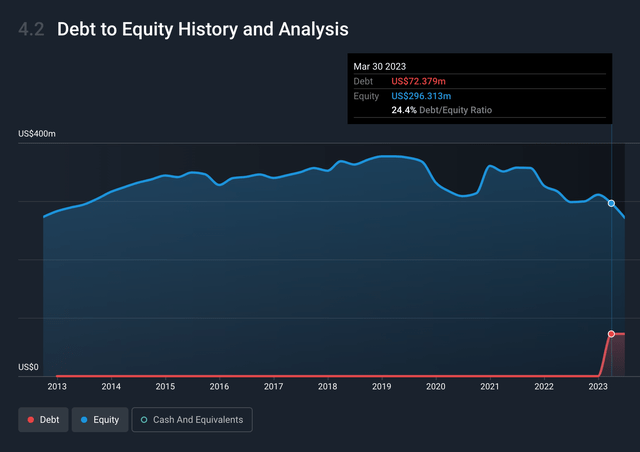640x452 pixels.
Task: Select the 2017 label on the timeline axis
Action: (x=273, y=386)
